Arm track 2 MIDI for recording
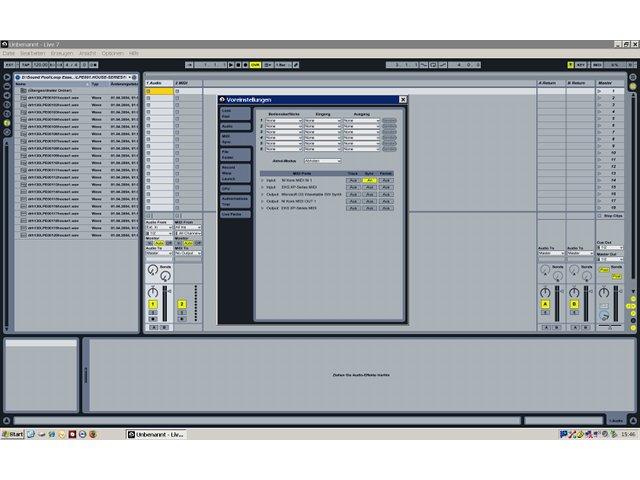 click(182, 319)
